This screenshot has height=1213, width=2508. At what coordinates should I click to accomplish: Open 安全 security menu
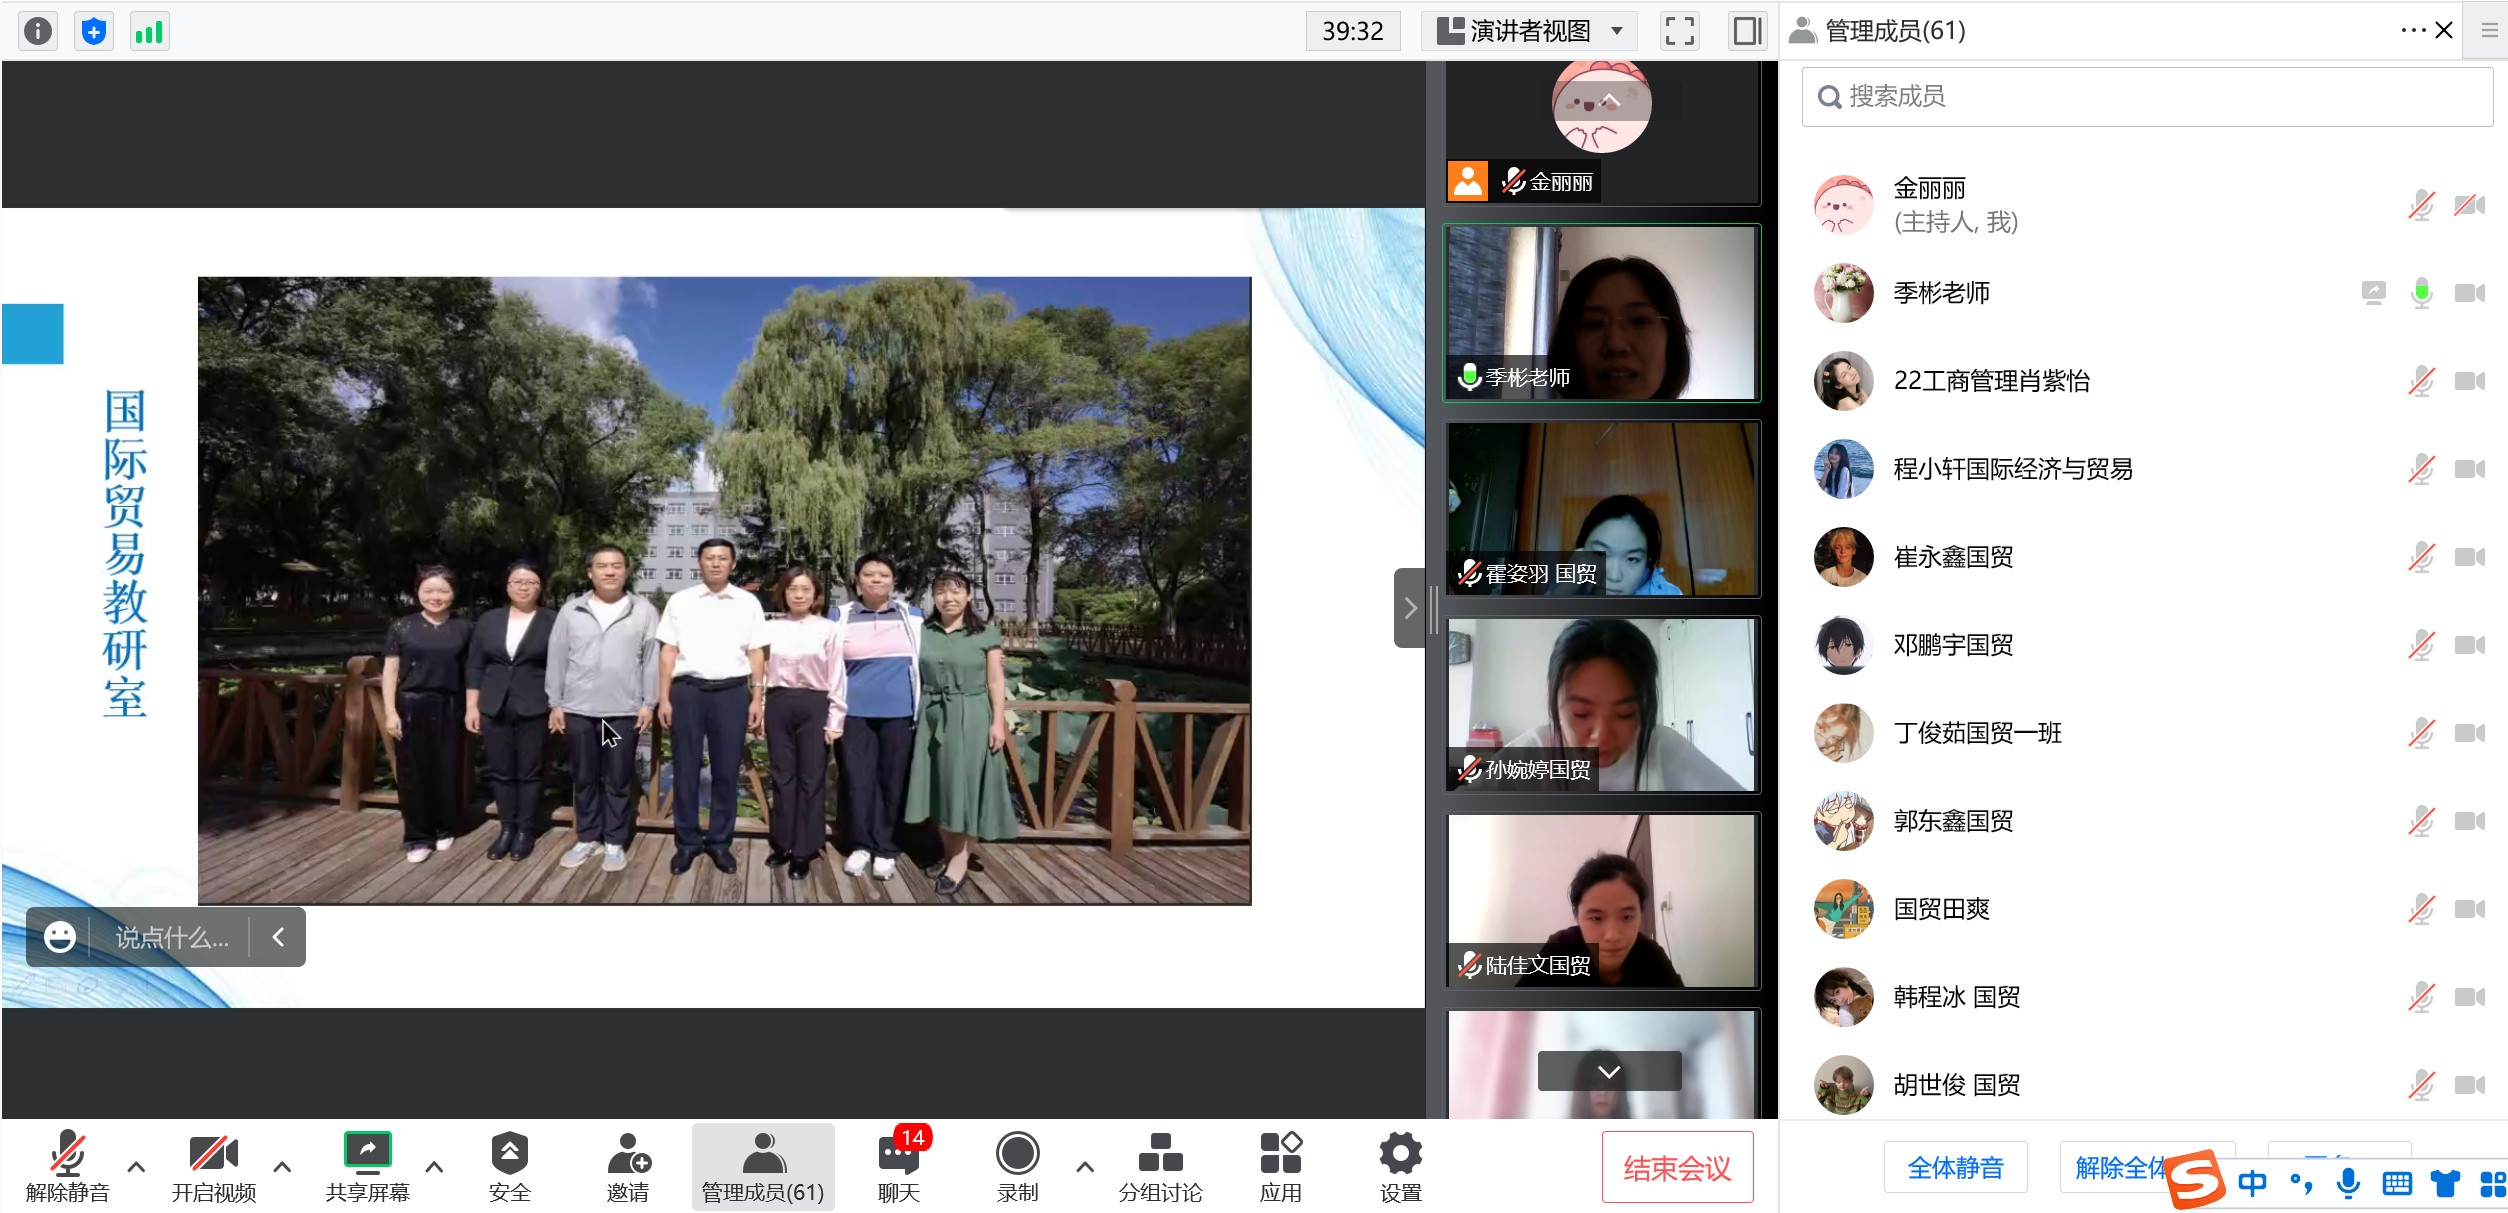509,1167
